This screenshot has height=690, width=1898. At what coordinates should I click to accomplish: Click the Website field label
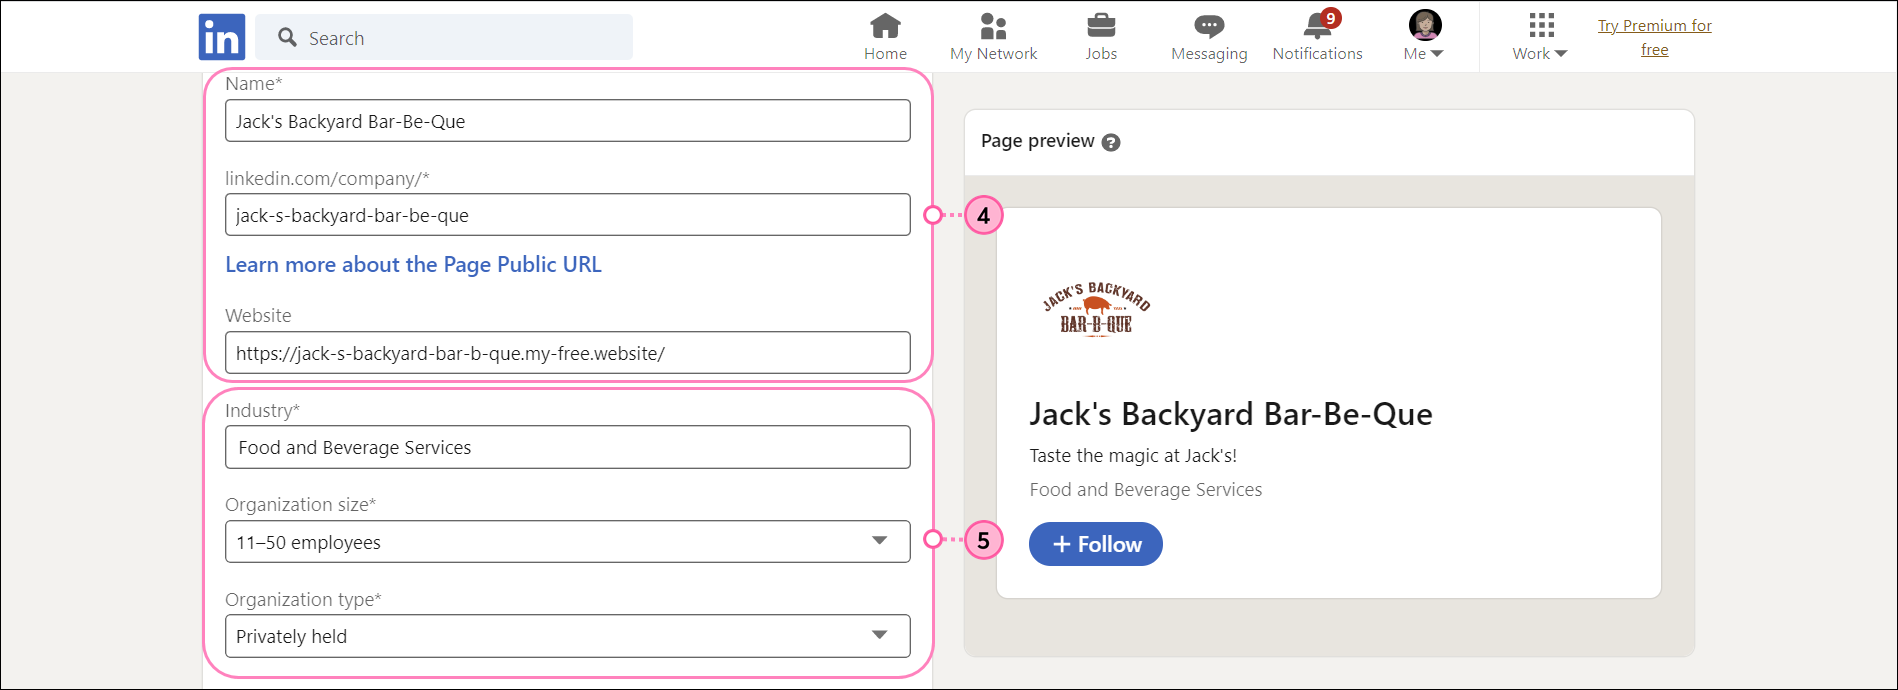coord(258,316)
